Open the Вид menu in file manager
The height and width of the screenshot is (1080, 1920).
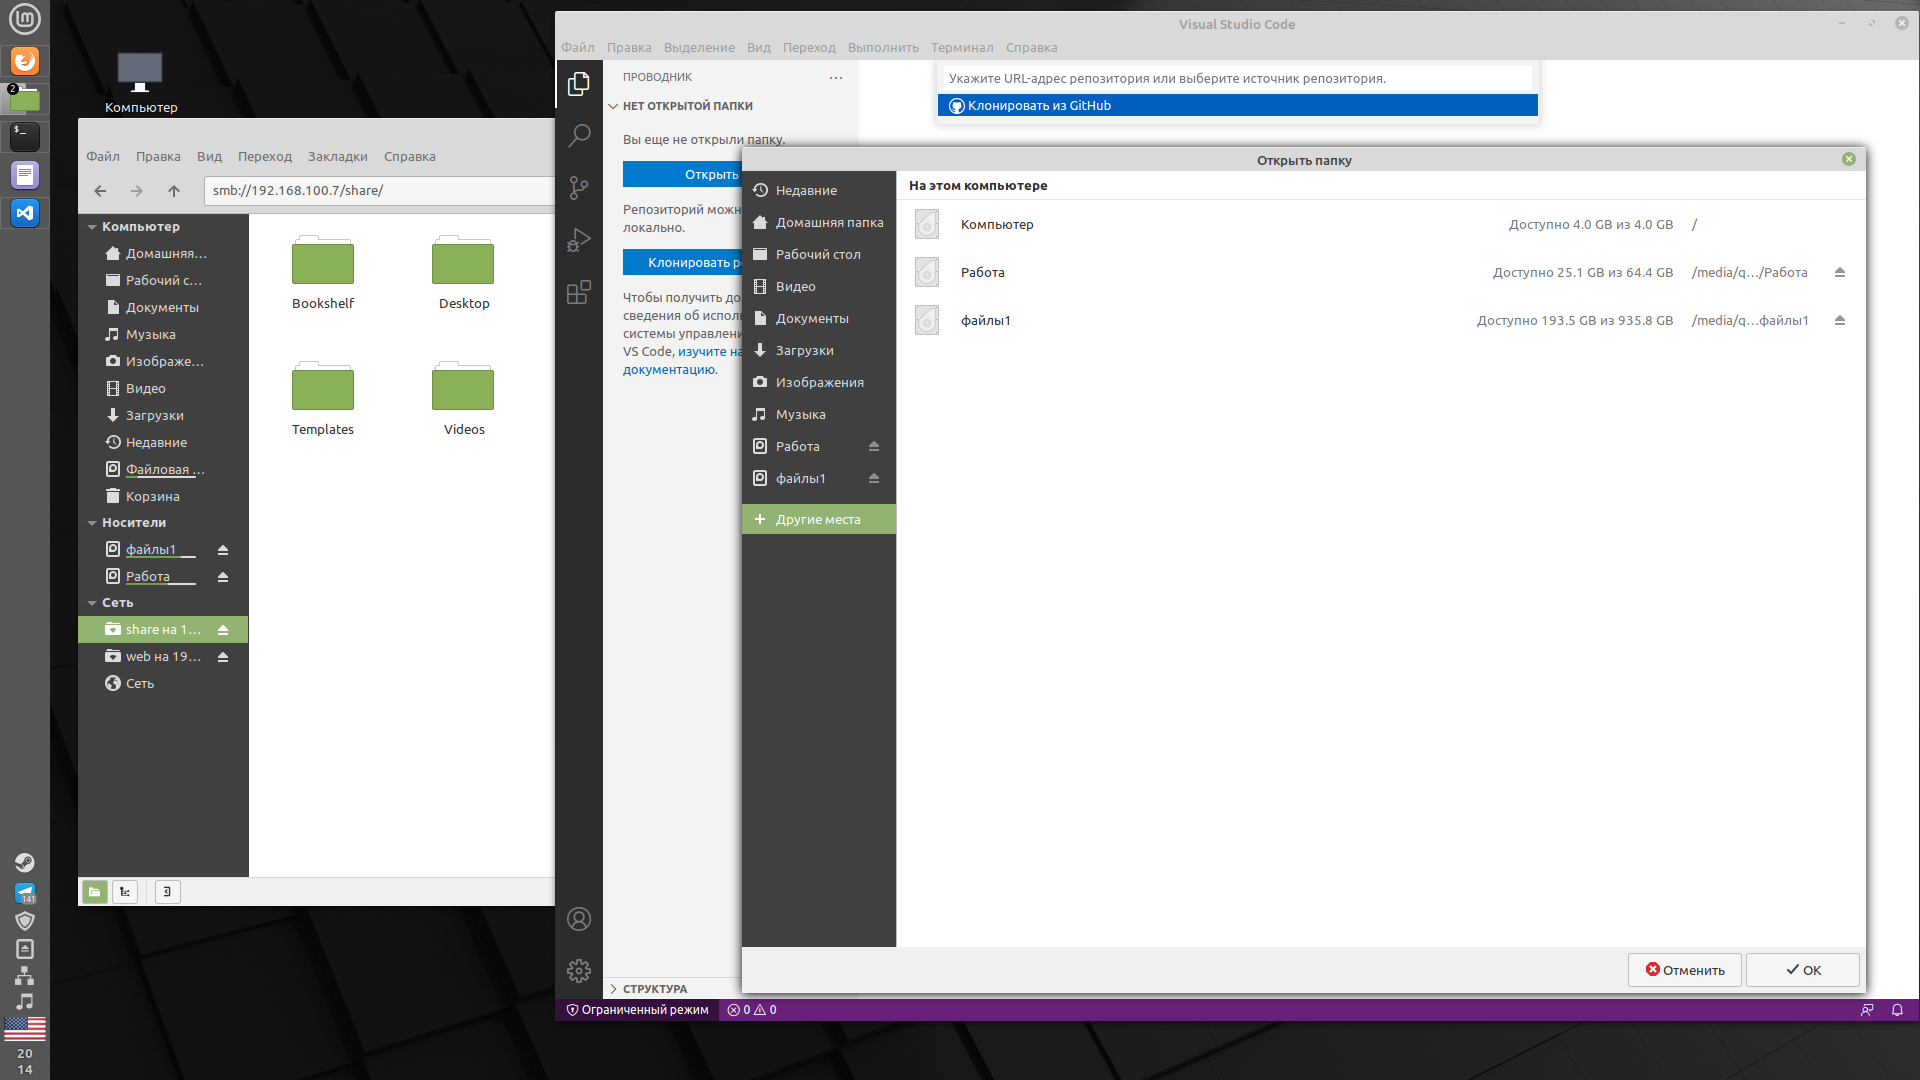click(209, 156)
